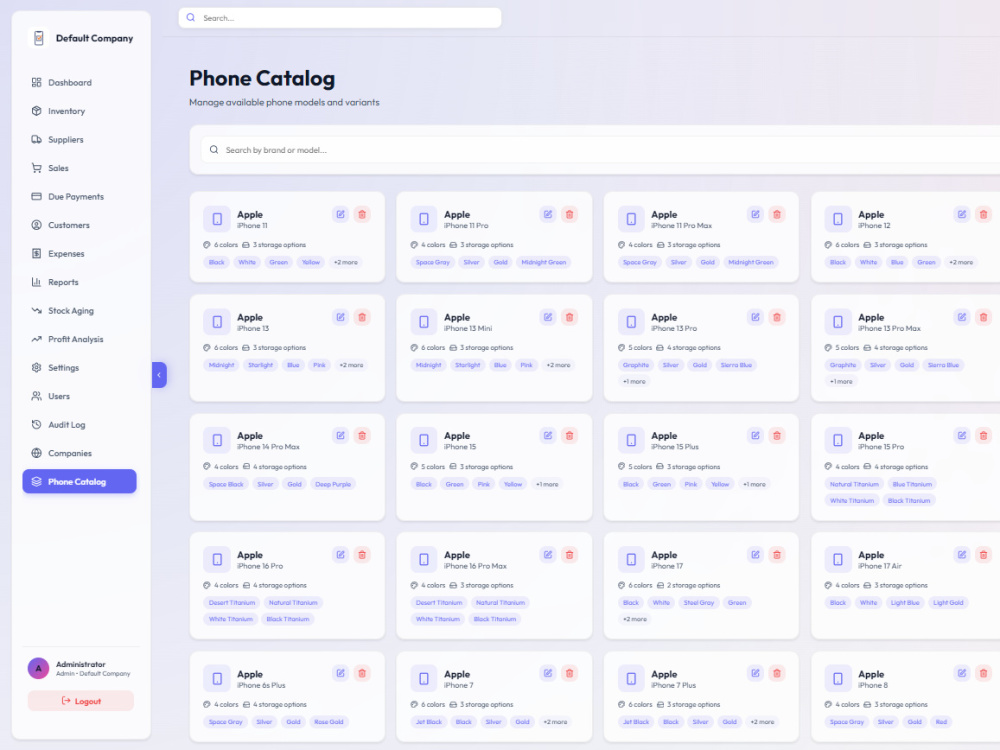Click the Logout button
This screenshot has width=1000, height=750.
click(x=81, y=701)
